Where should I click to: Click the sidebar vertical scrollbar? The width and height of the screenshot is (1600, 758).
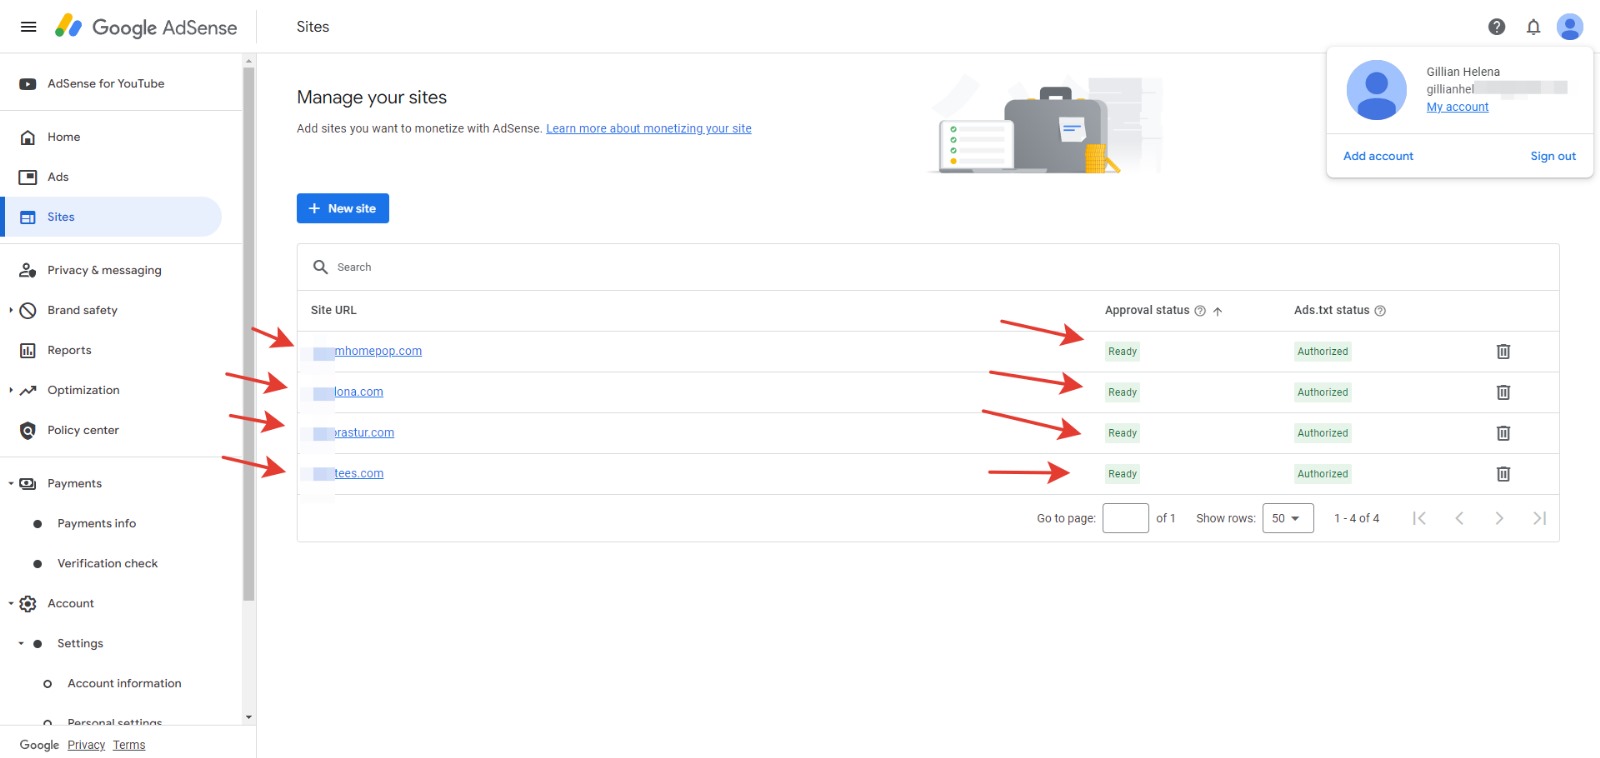click(249, 334)
